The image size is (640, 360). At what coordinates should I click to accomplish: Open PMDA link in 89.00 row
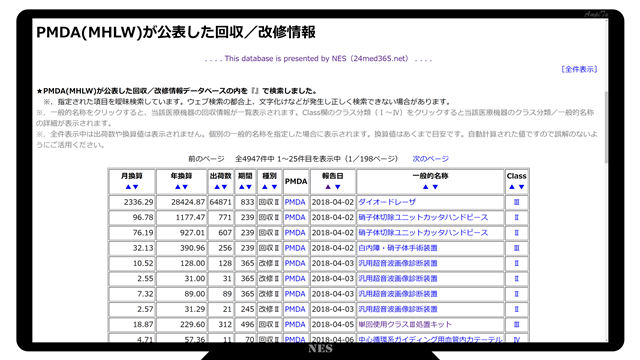pos(295,294)
